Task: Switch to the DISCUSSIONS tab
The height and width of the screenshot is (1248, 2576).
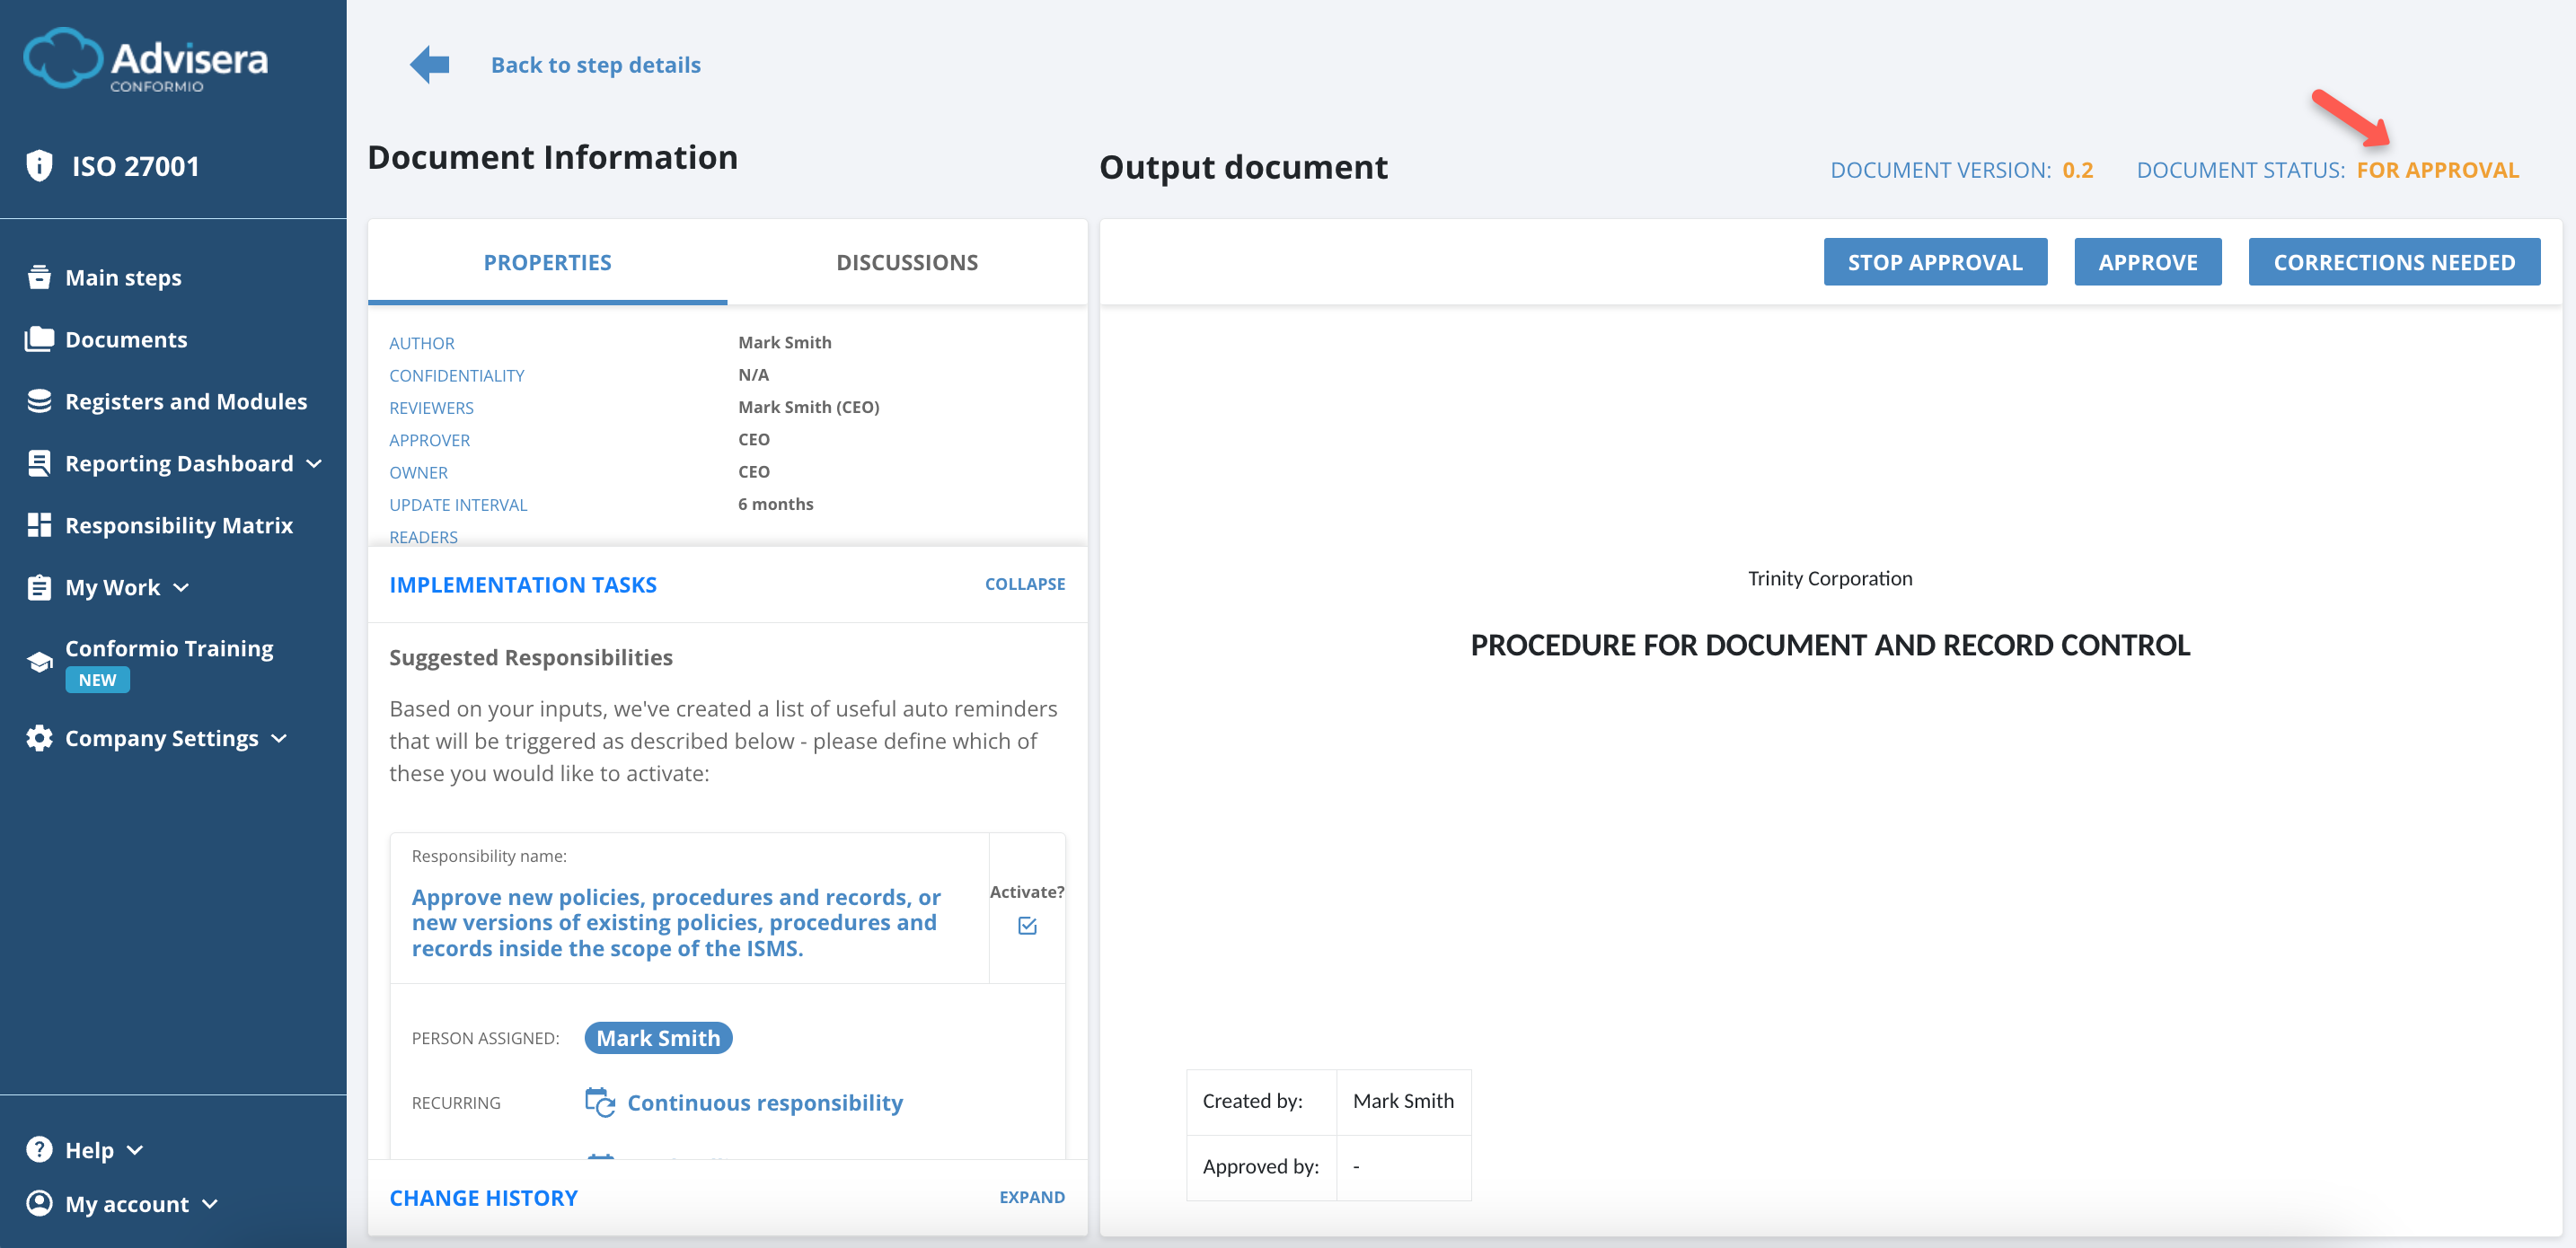Action: (x=907, y=262)
